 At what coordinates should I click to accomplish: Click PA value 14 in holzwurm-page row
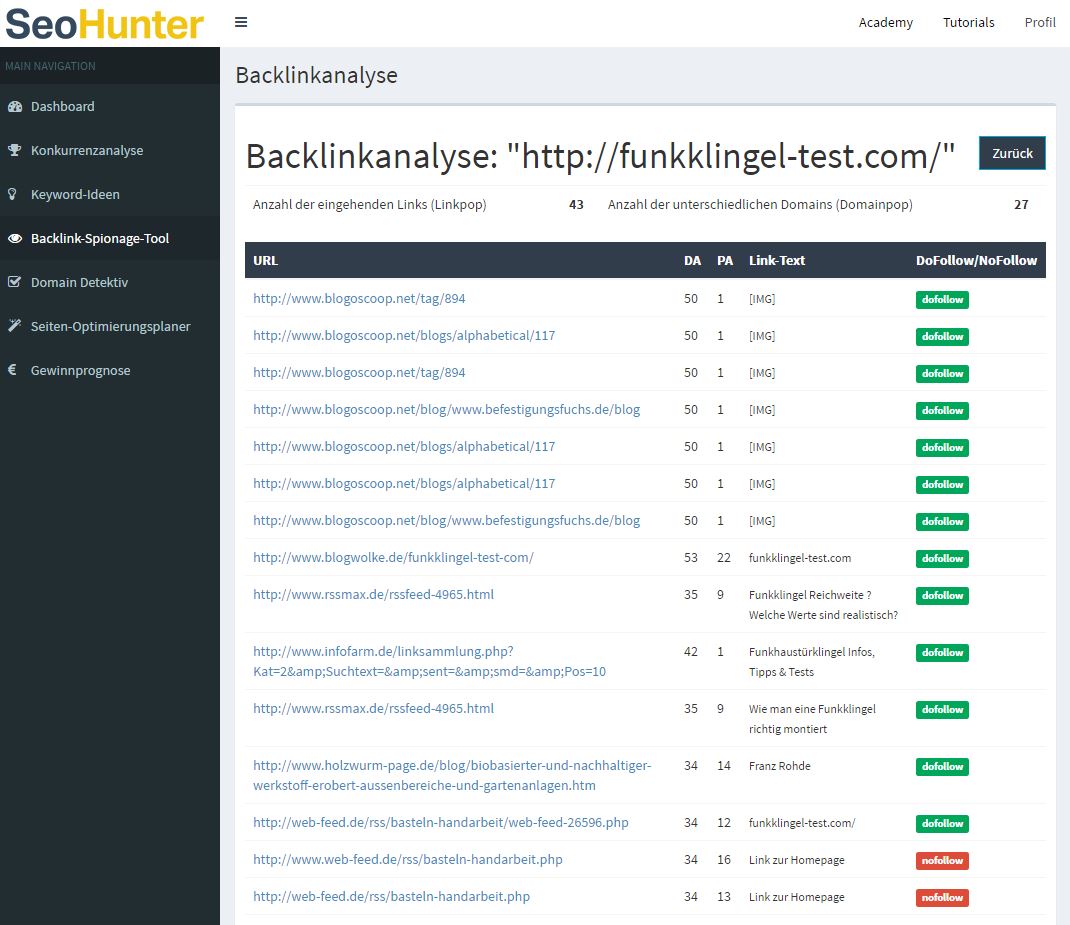723,765
